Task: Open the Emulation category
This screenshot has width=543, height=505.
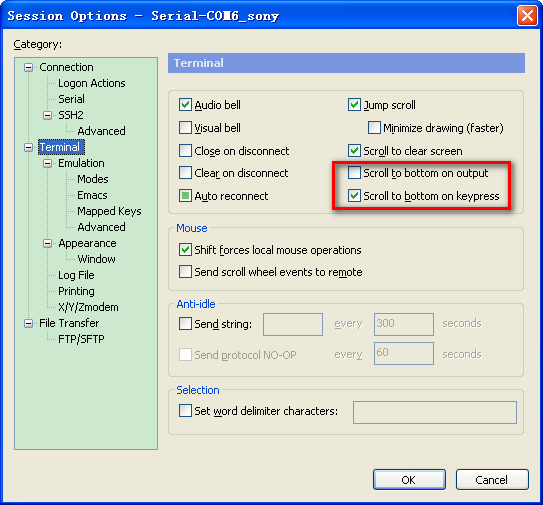Action: tap(81, 163)
